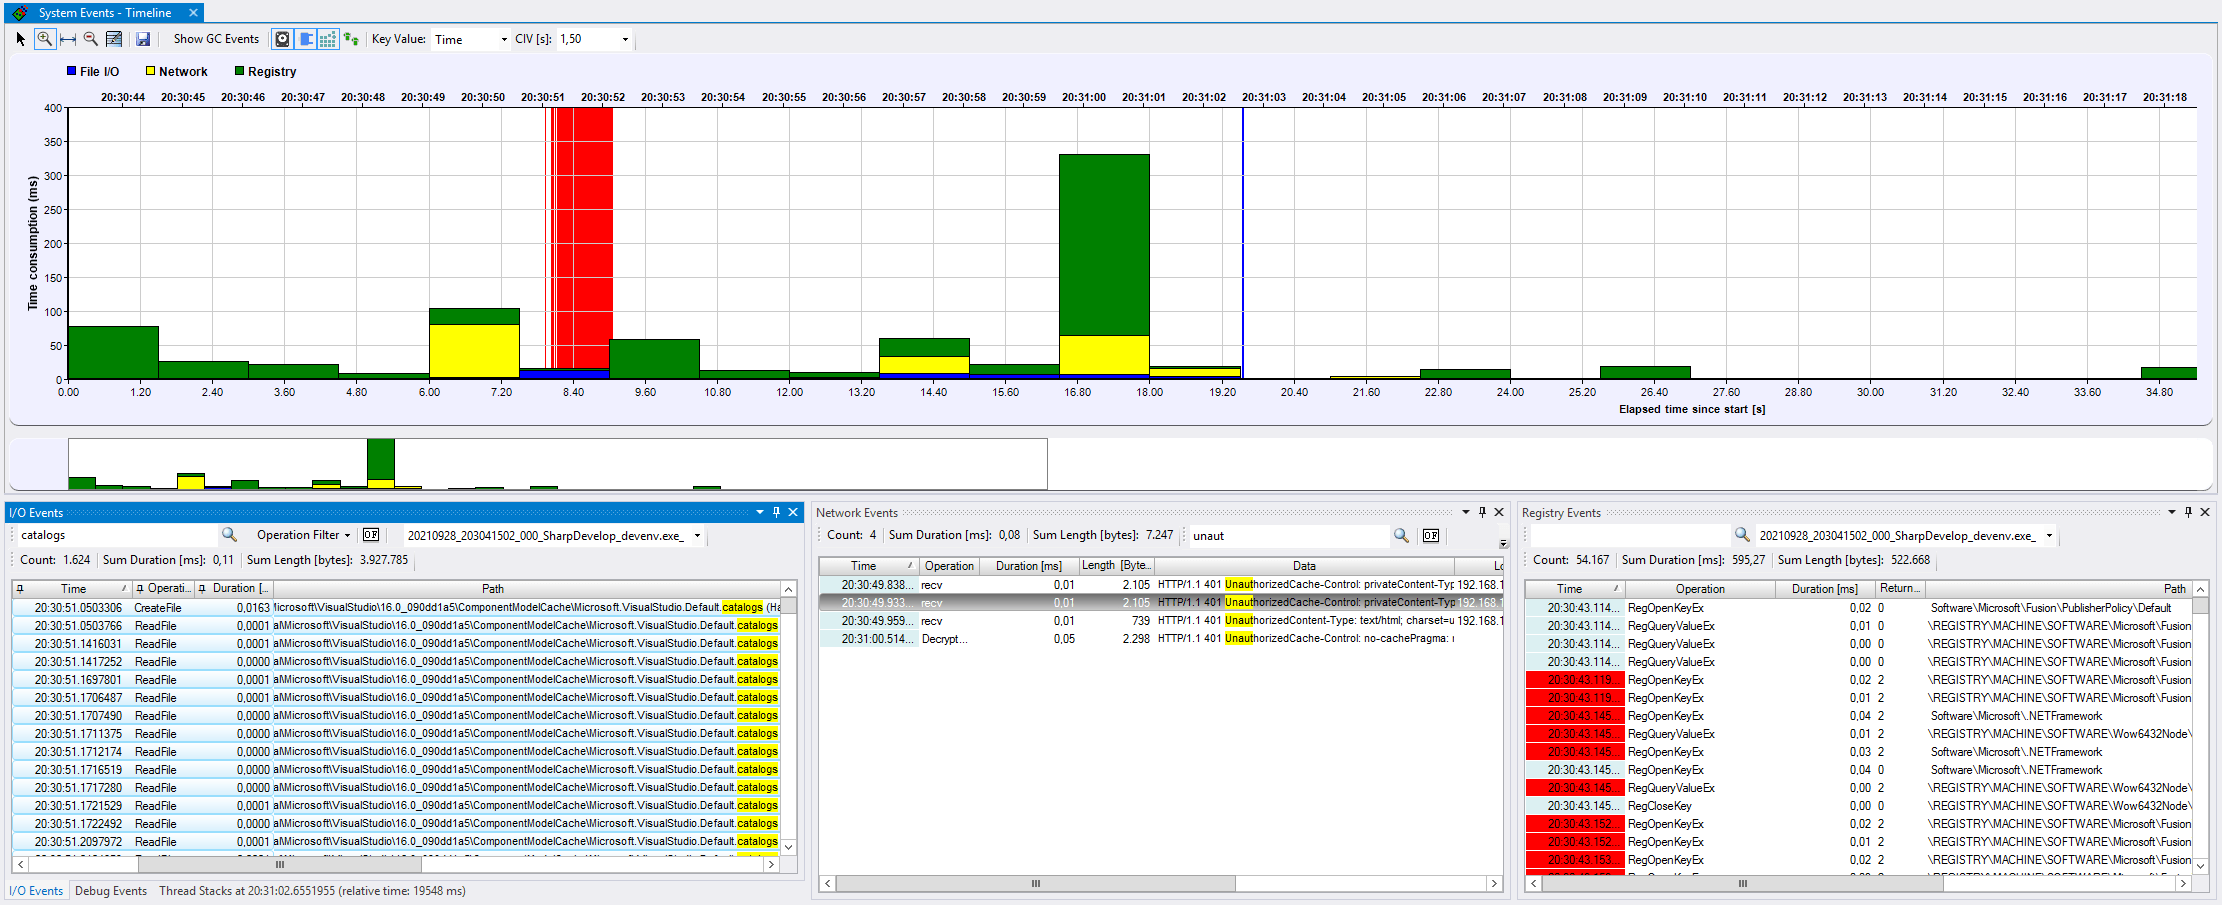Activate the zoom-out tool
Viewport: 2222px width, 905px height.
coord(90,39)
